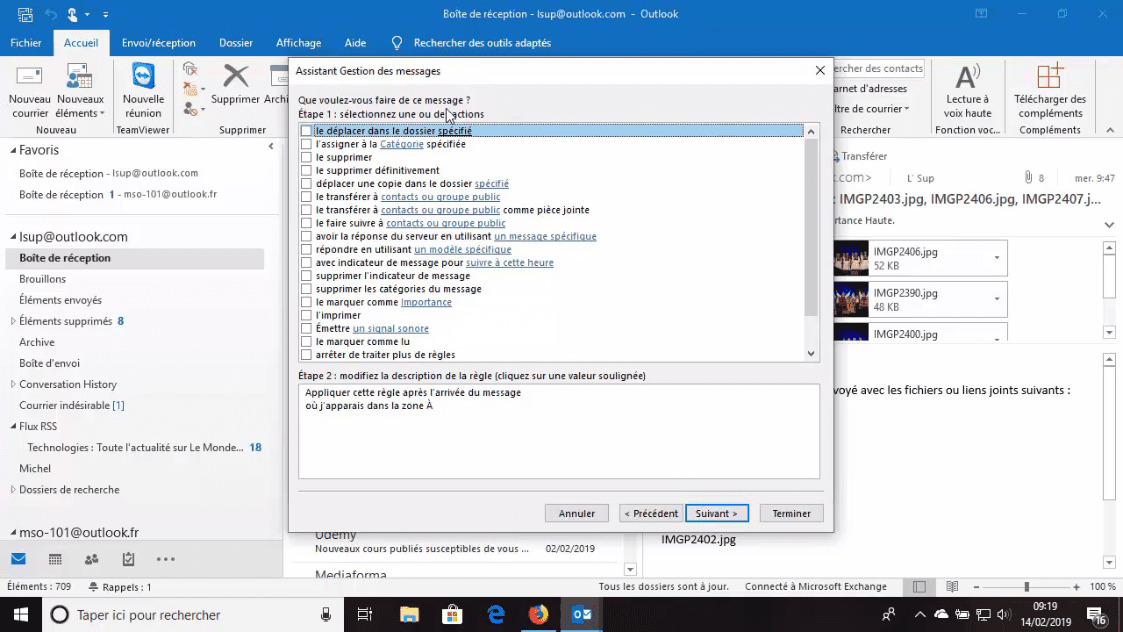
Task: Click zoom in plus on status bar
Action: (x=1076, y=587)
